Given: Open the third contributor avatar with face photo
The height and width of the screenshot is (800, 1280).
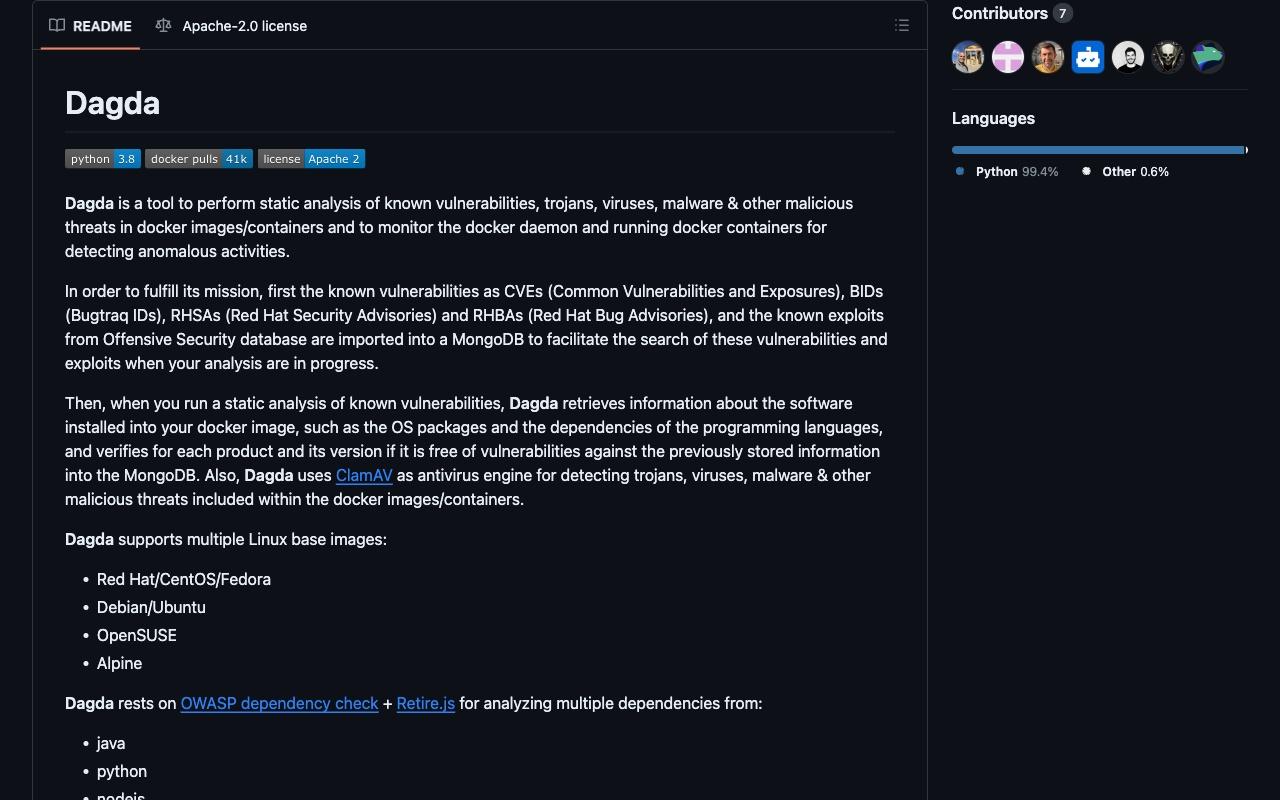Looking at the screenshot, I should click(1048, 57).
